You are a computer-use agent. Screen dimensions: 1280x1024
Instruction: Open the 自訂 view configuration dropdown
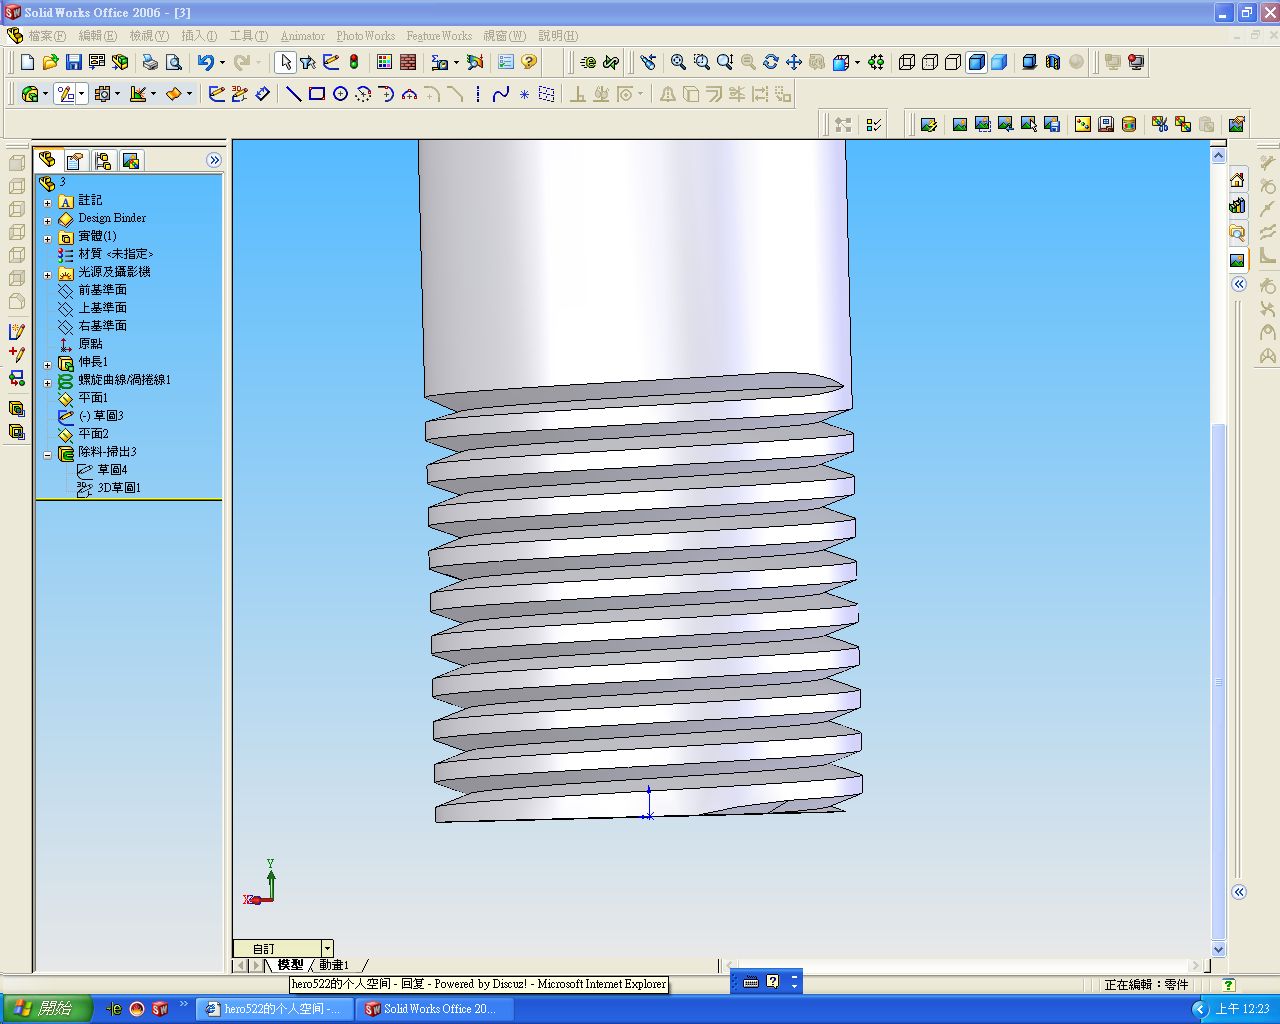[x=327, y=948]
